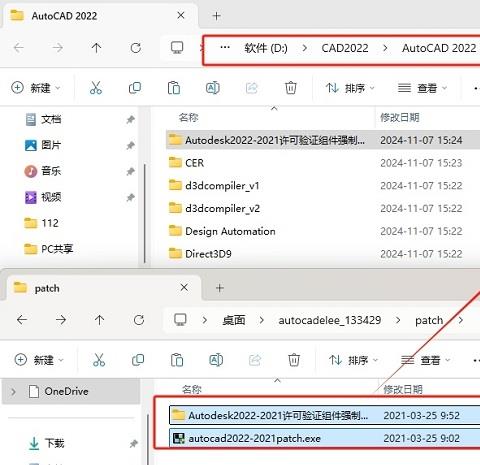Viewport: 480px width, 465px height.
Task: Unpin 文档 from quick access
Action: [130, 119]
